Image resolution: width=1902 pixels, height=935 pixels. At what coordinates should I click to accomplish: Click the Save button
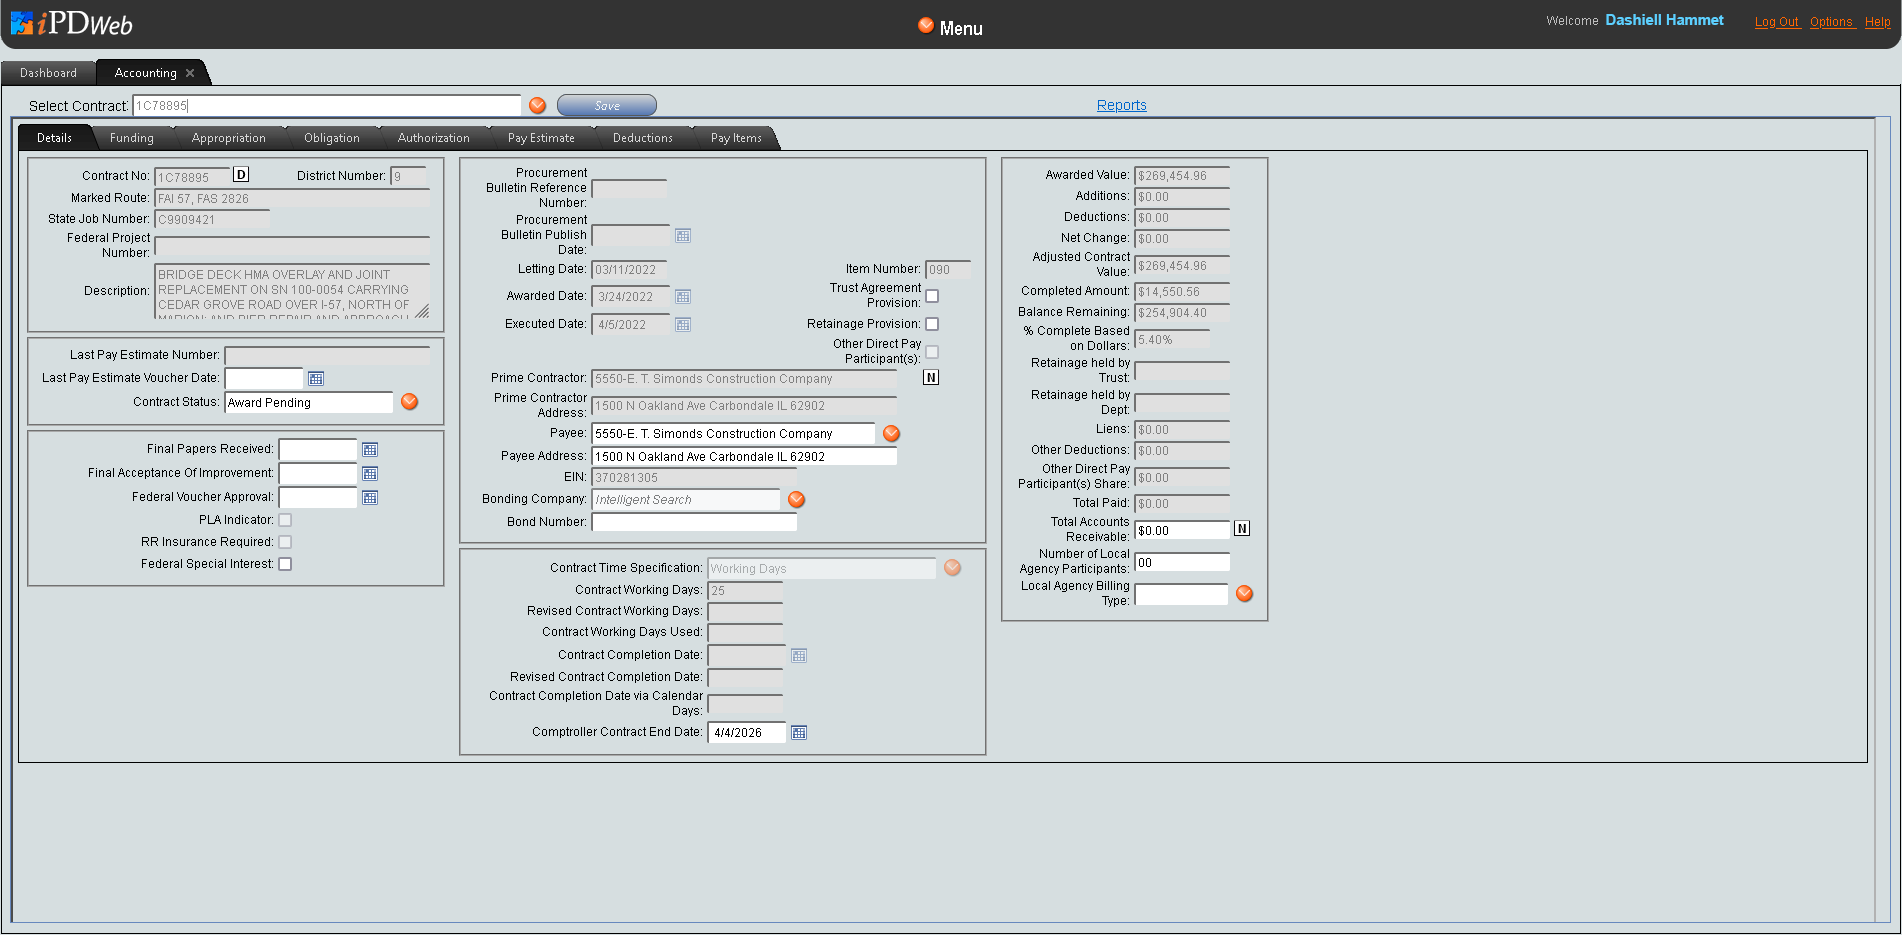coord(607,106)
